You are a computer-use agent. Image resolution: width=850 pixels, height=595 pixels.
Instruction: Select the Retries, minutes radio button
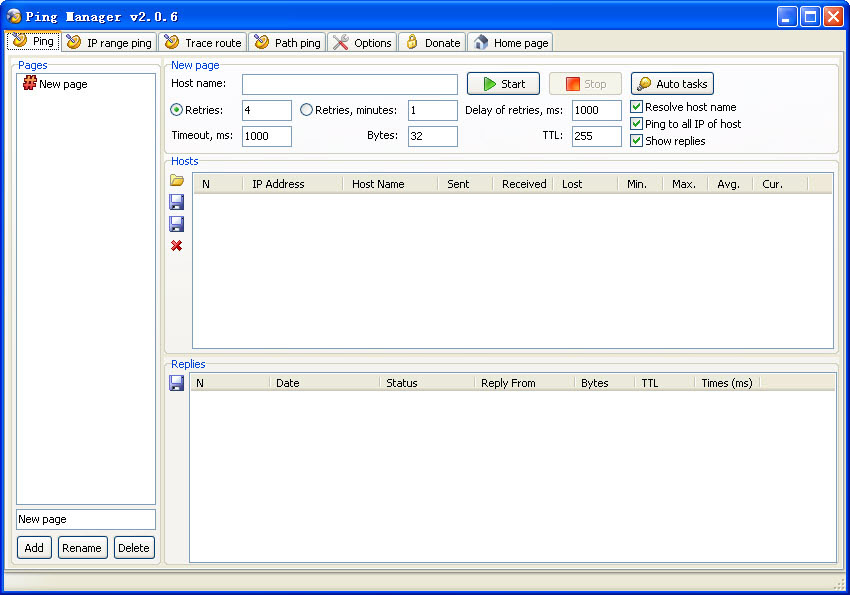(x=307, y=110)
